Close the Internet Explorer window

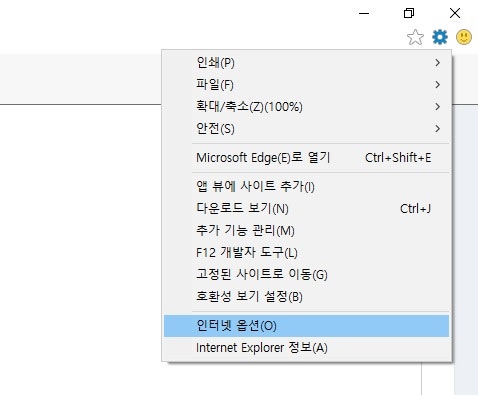455,13
